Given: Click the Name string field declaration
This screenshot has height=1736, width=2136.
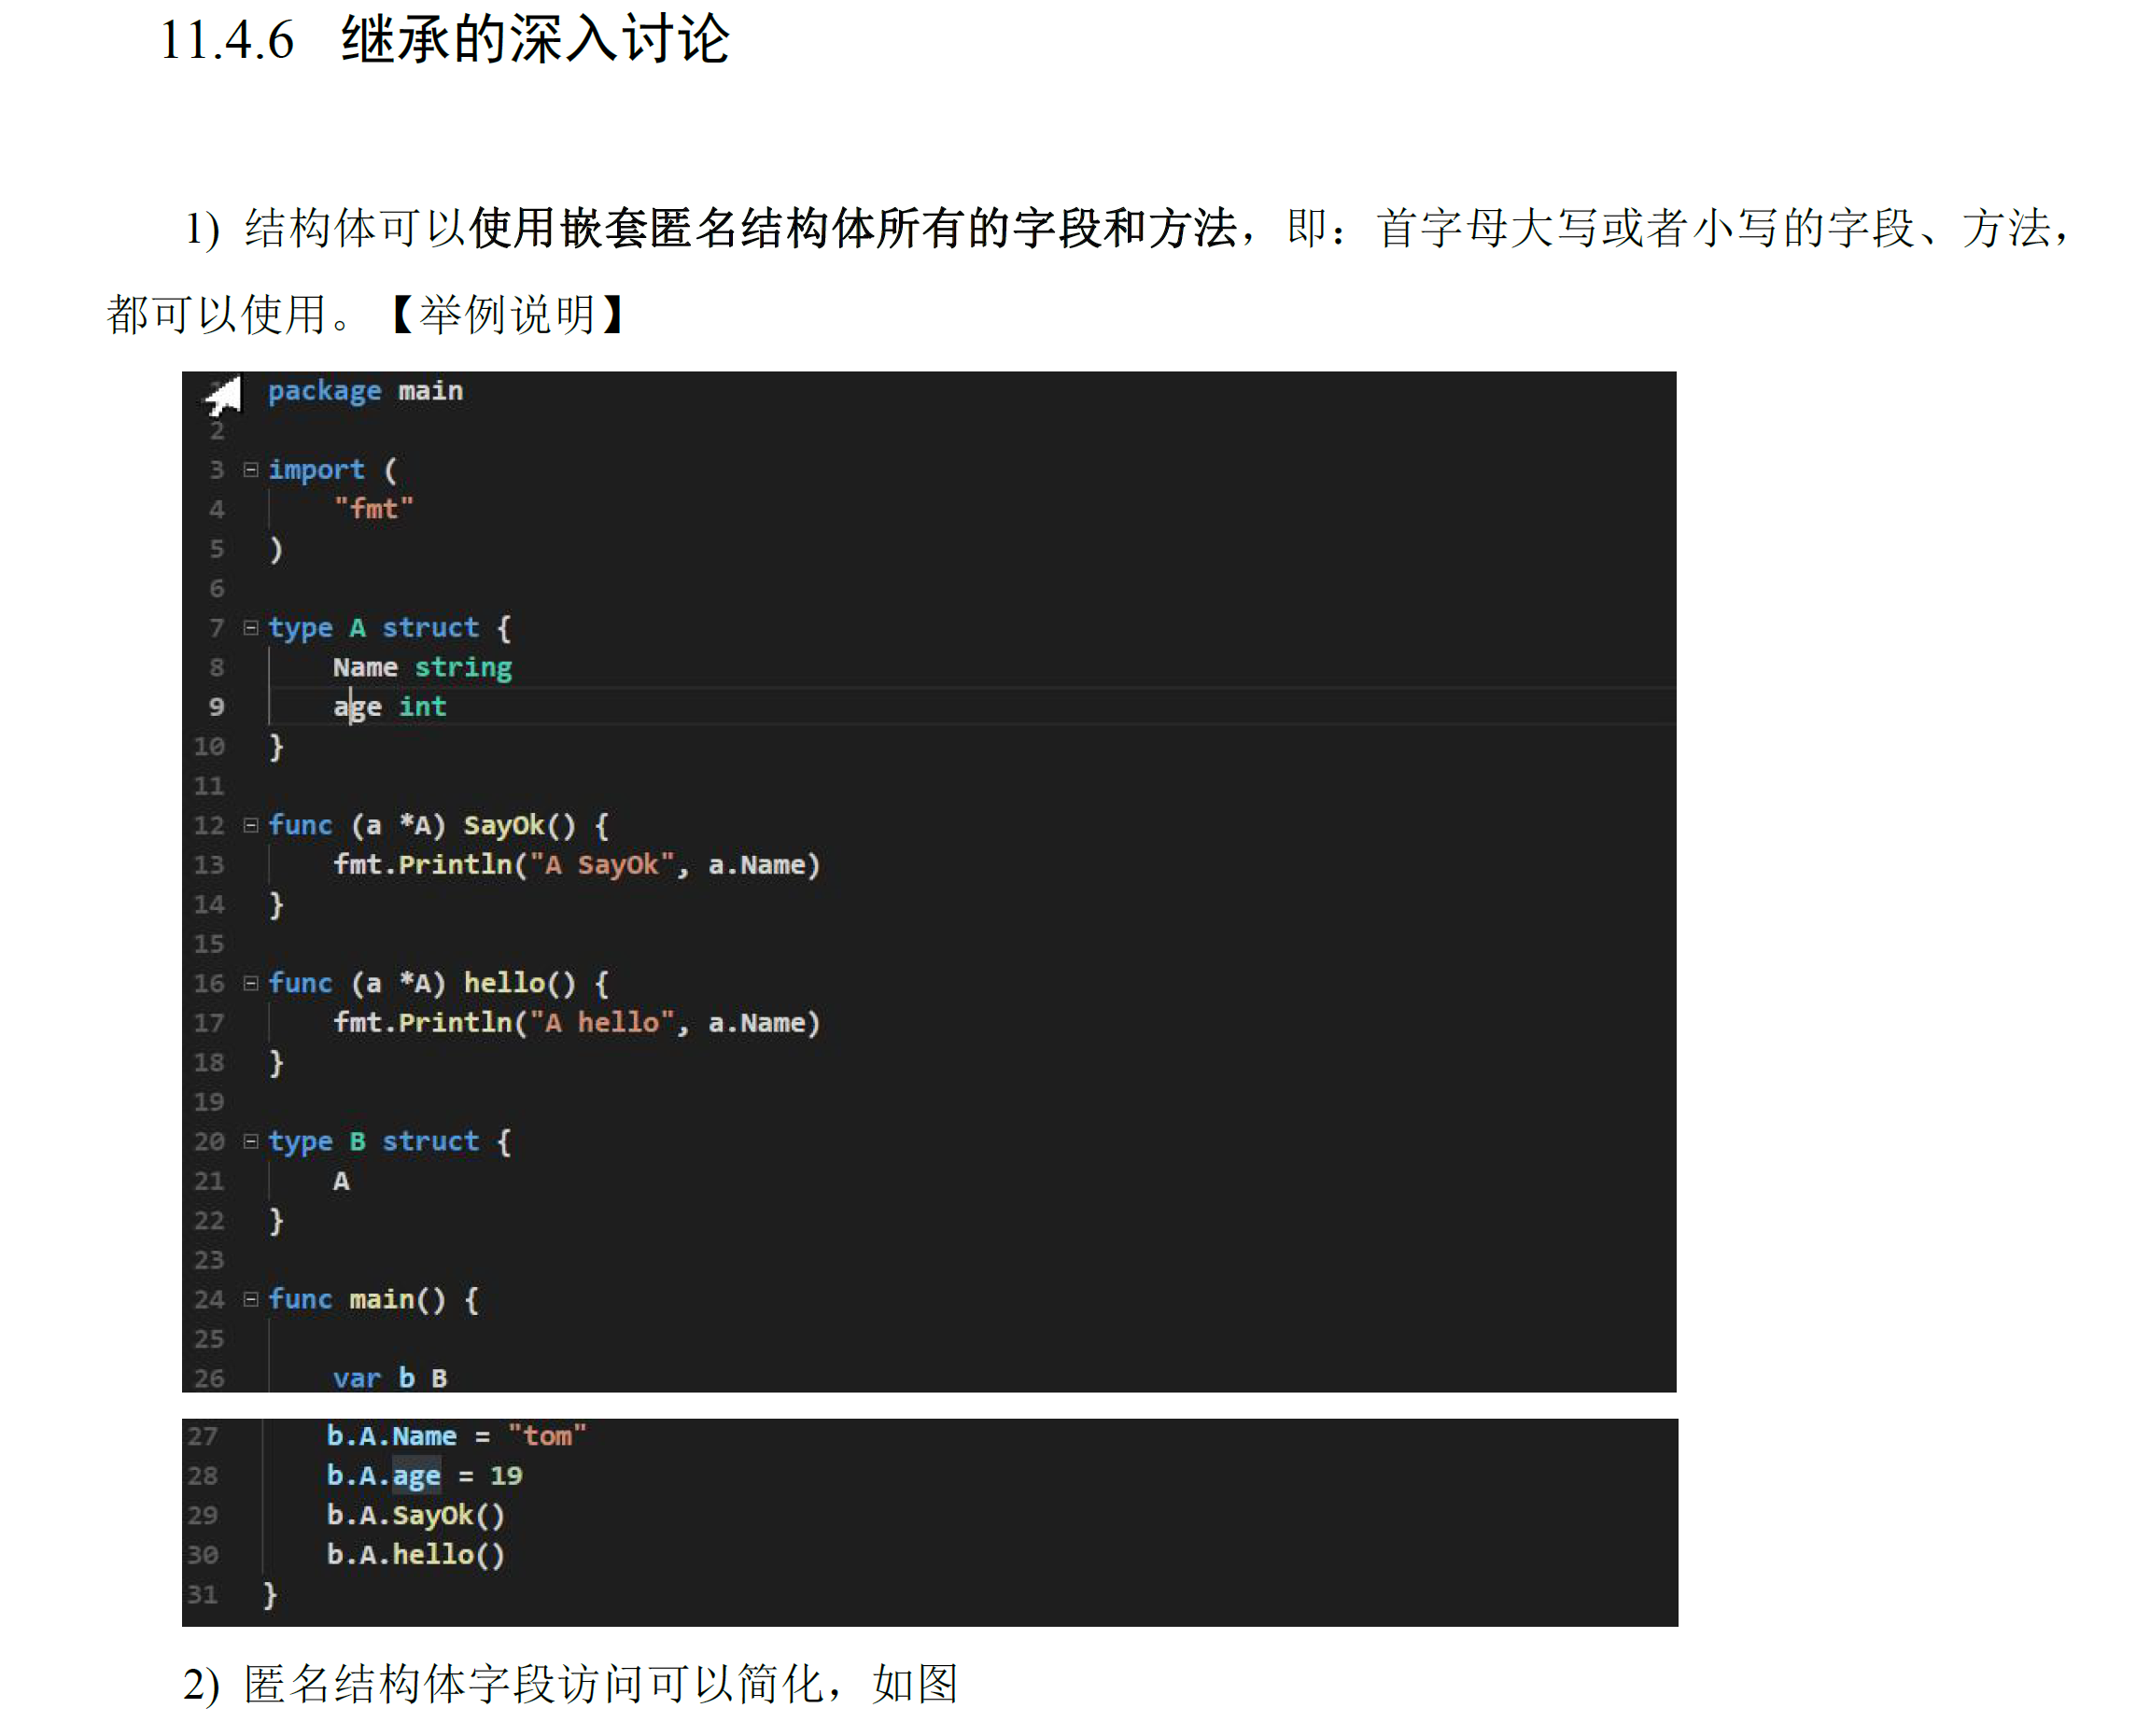Looking at the screenshot, I should [x=422, y=666].
